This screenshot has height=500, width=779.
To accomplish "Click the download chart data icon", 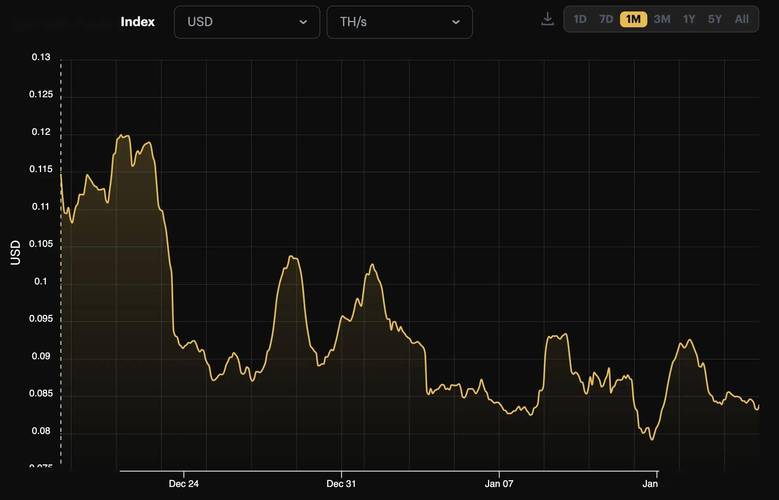I will (x=547, y=19).
